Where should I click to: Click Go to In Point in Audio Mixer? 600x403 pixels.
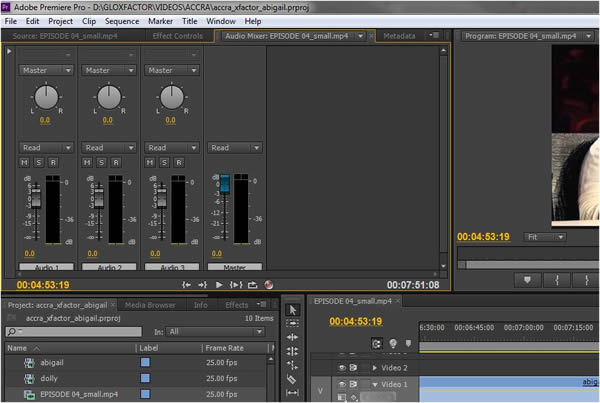(x=186, y=285)
